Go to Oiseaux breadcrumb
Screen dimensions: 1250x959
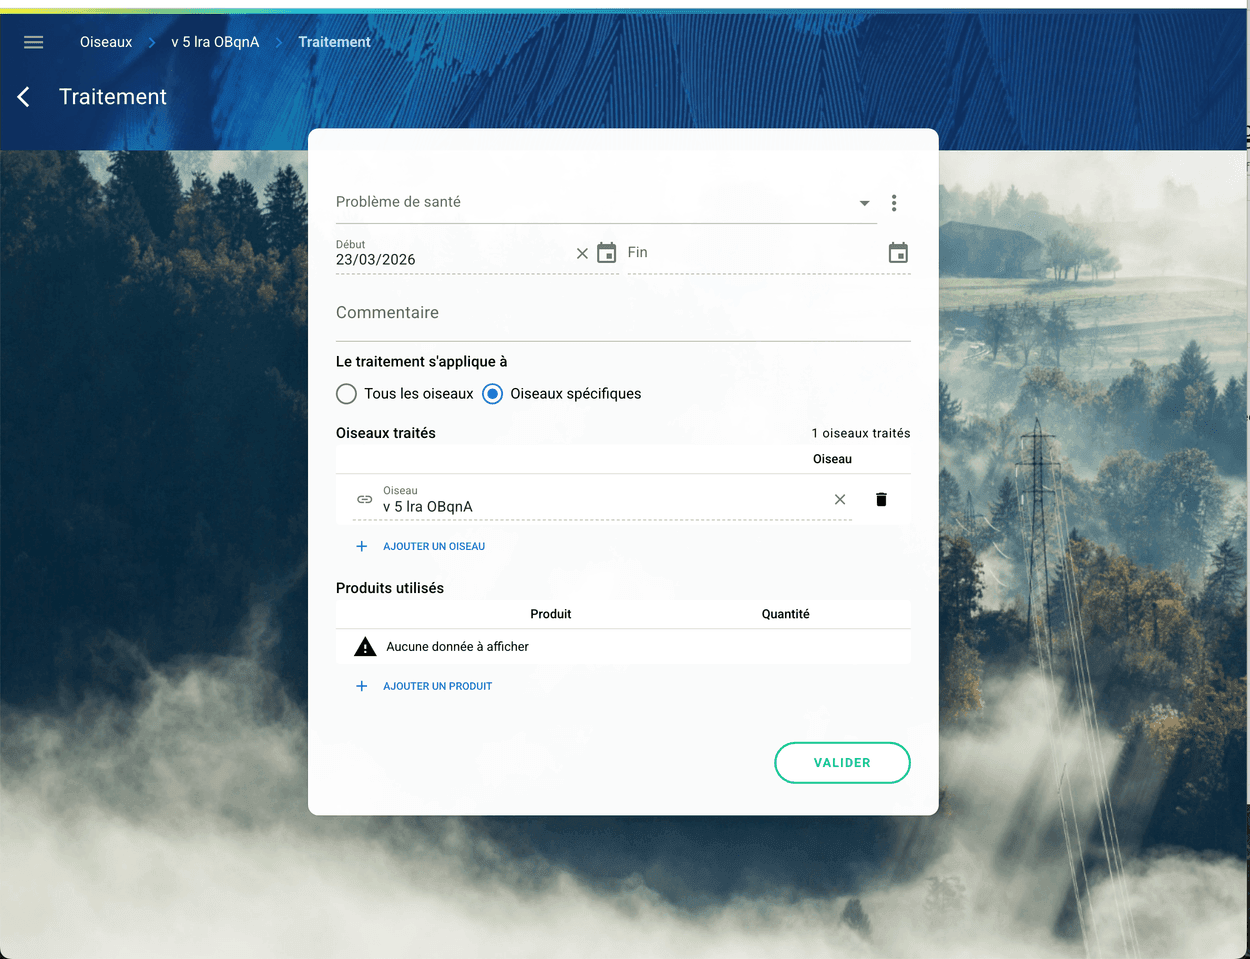tap(106, 42)
